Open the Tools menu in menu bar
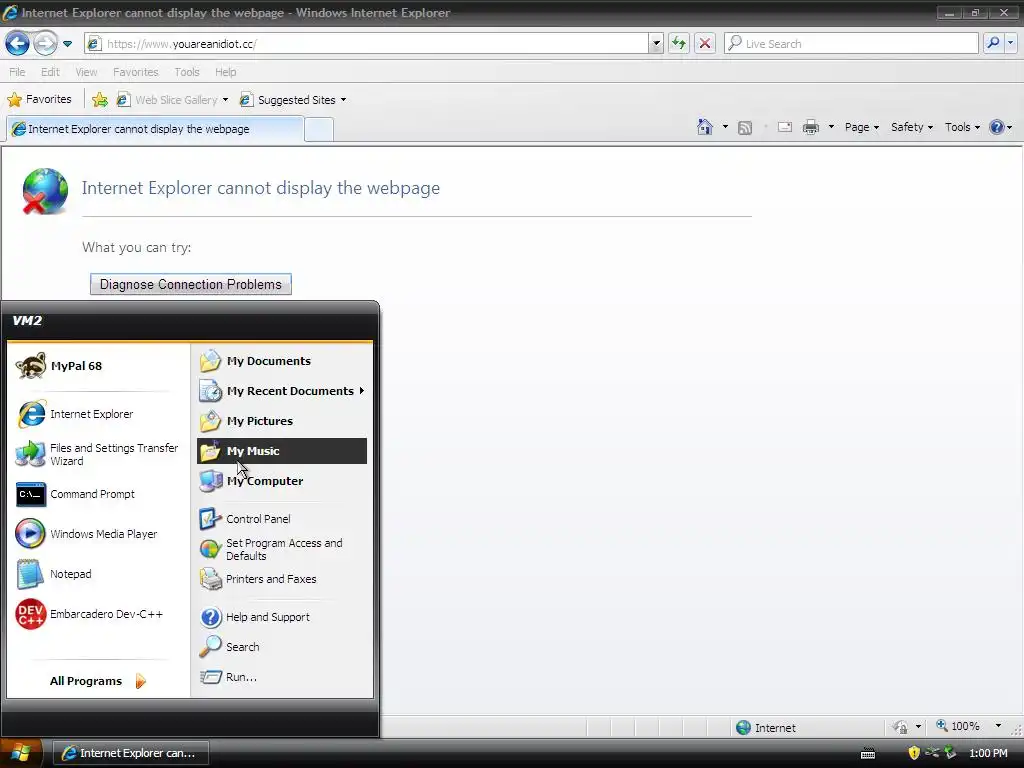 (x=187, y=72)
